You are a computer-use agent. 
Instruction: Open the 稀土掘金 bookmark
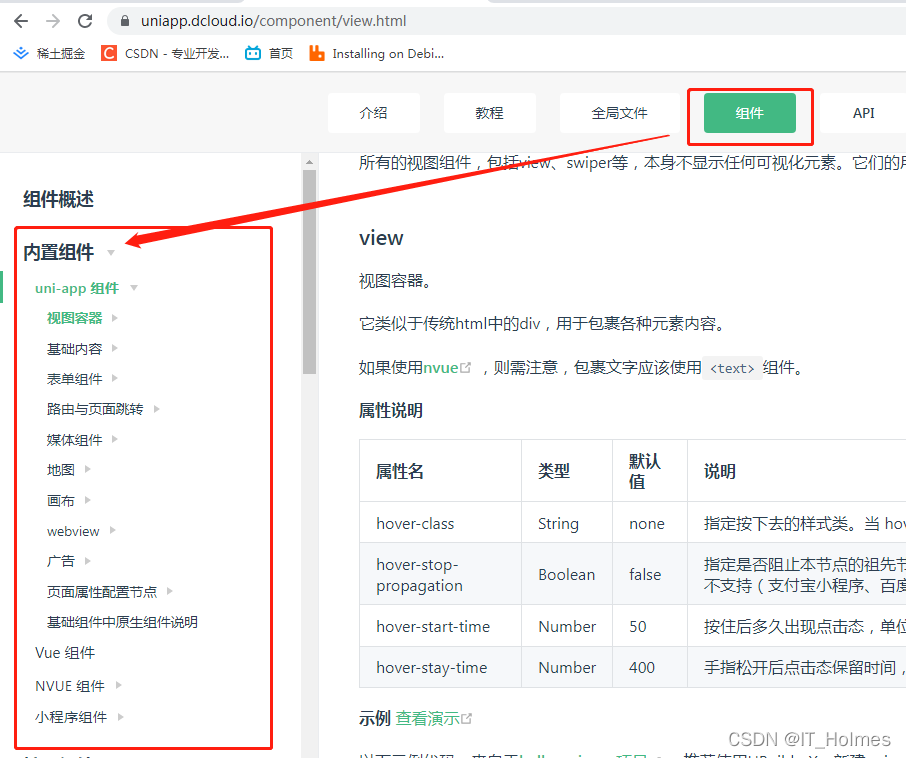click(49, 54)
